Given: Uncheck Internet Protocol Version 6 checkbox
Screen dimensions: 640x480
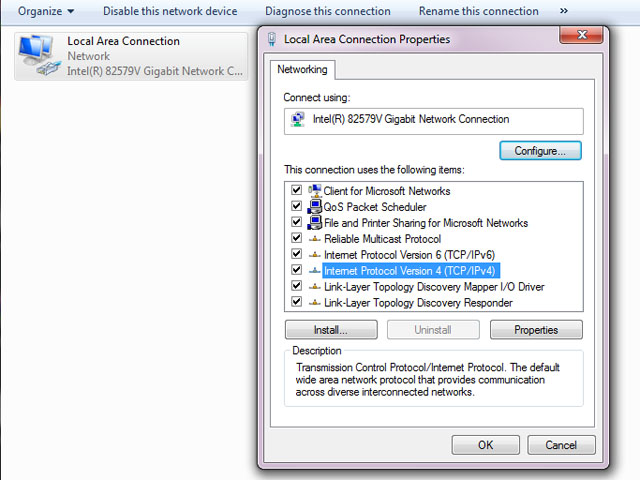Looking at the screenshot, I should (297, 254).
